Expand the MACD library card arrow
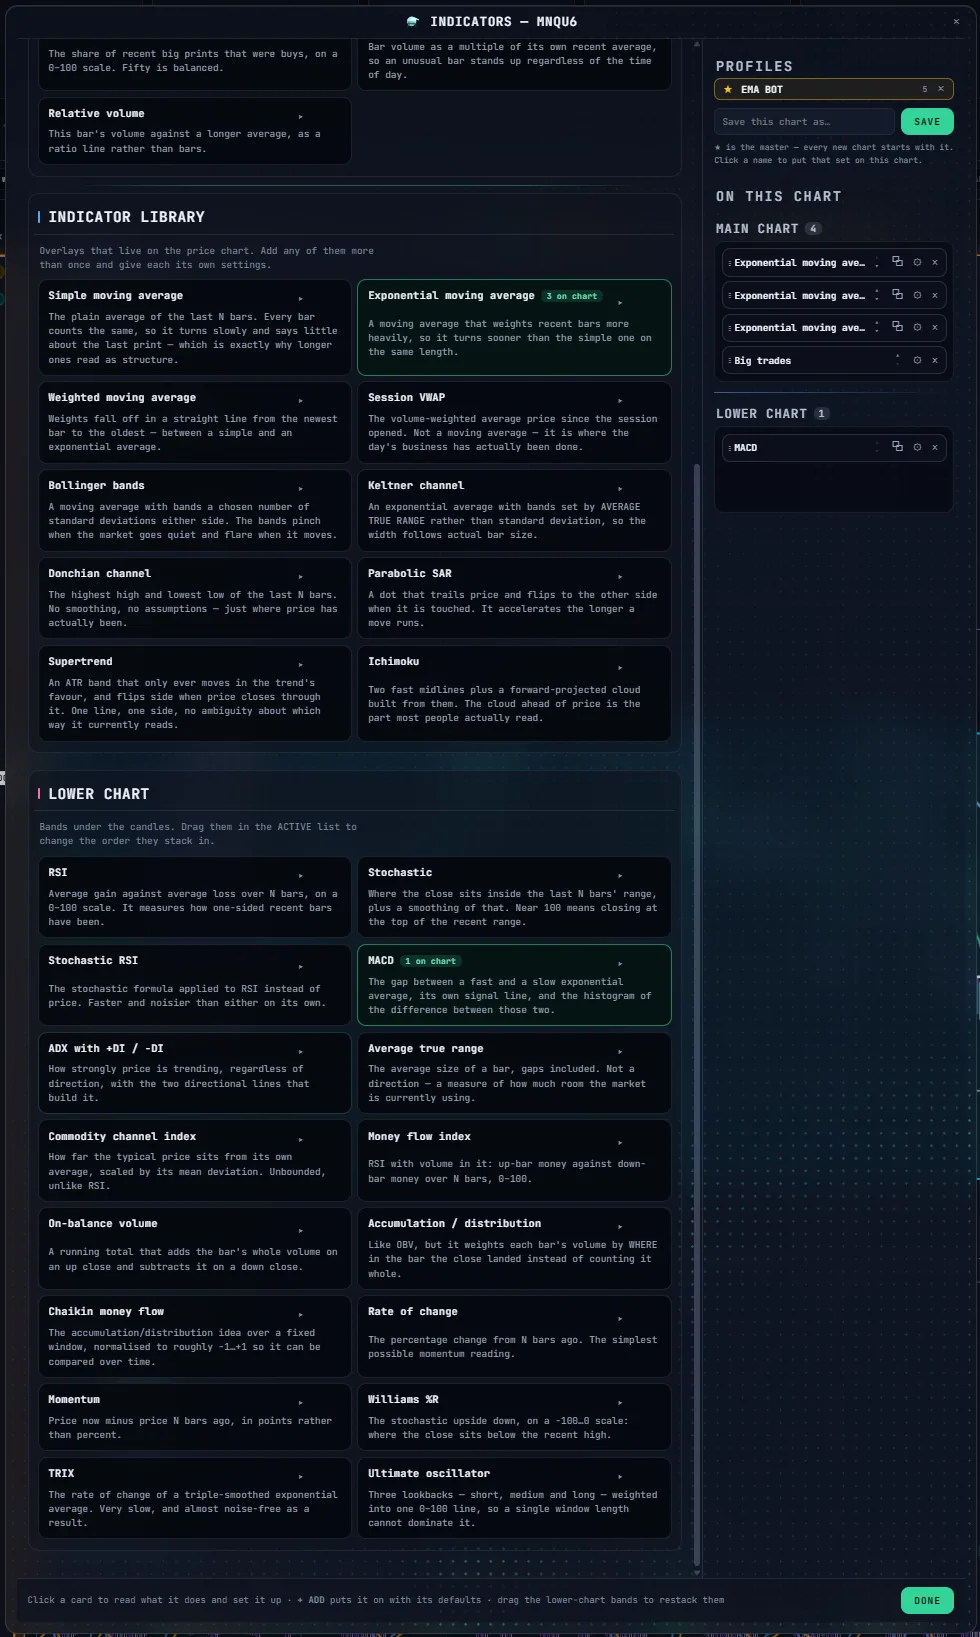The width and height of the screenshot is (980, 1637). point(620,964)
